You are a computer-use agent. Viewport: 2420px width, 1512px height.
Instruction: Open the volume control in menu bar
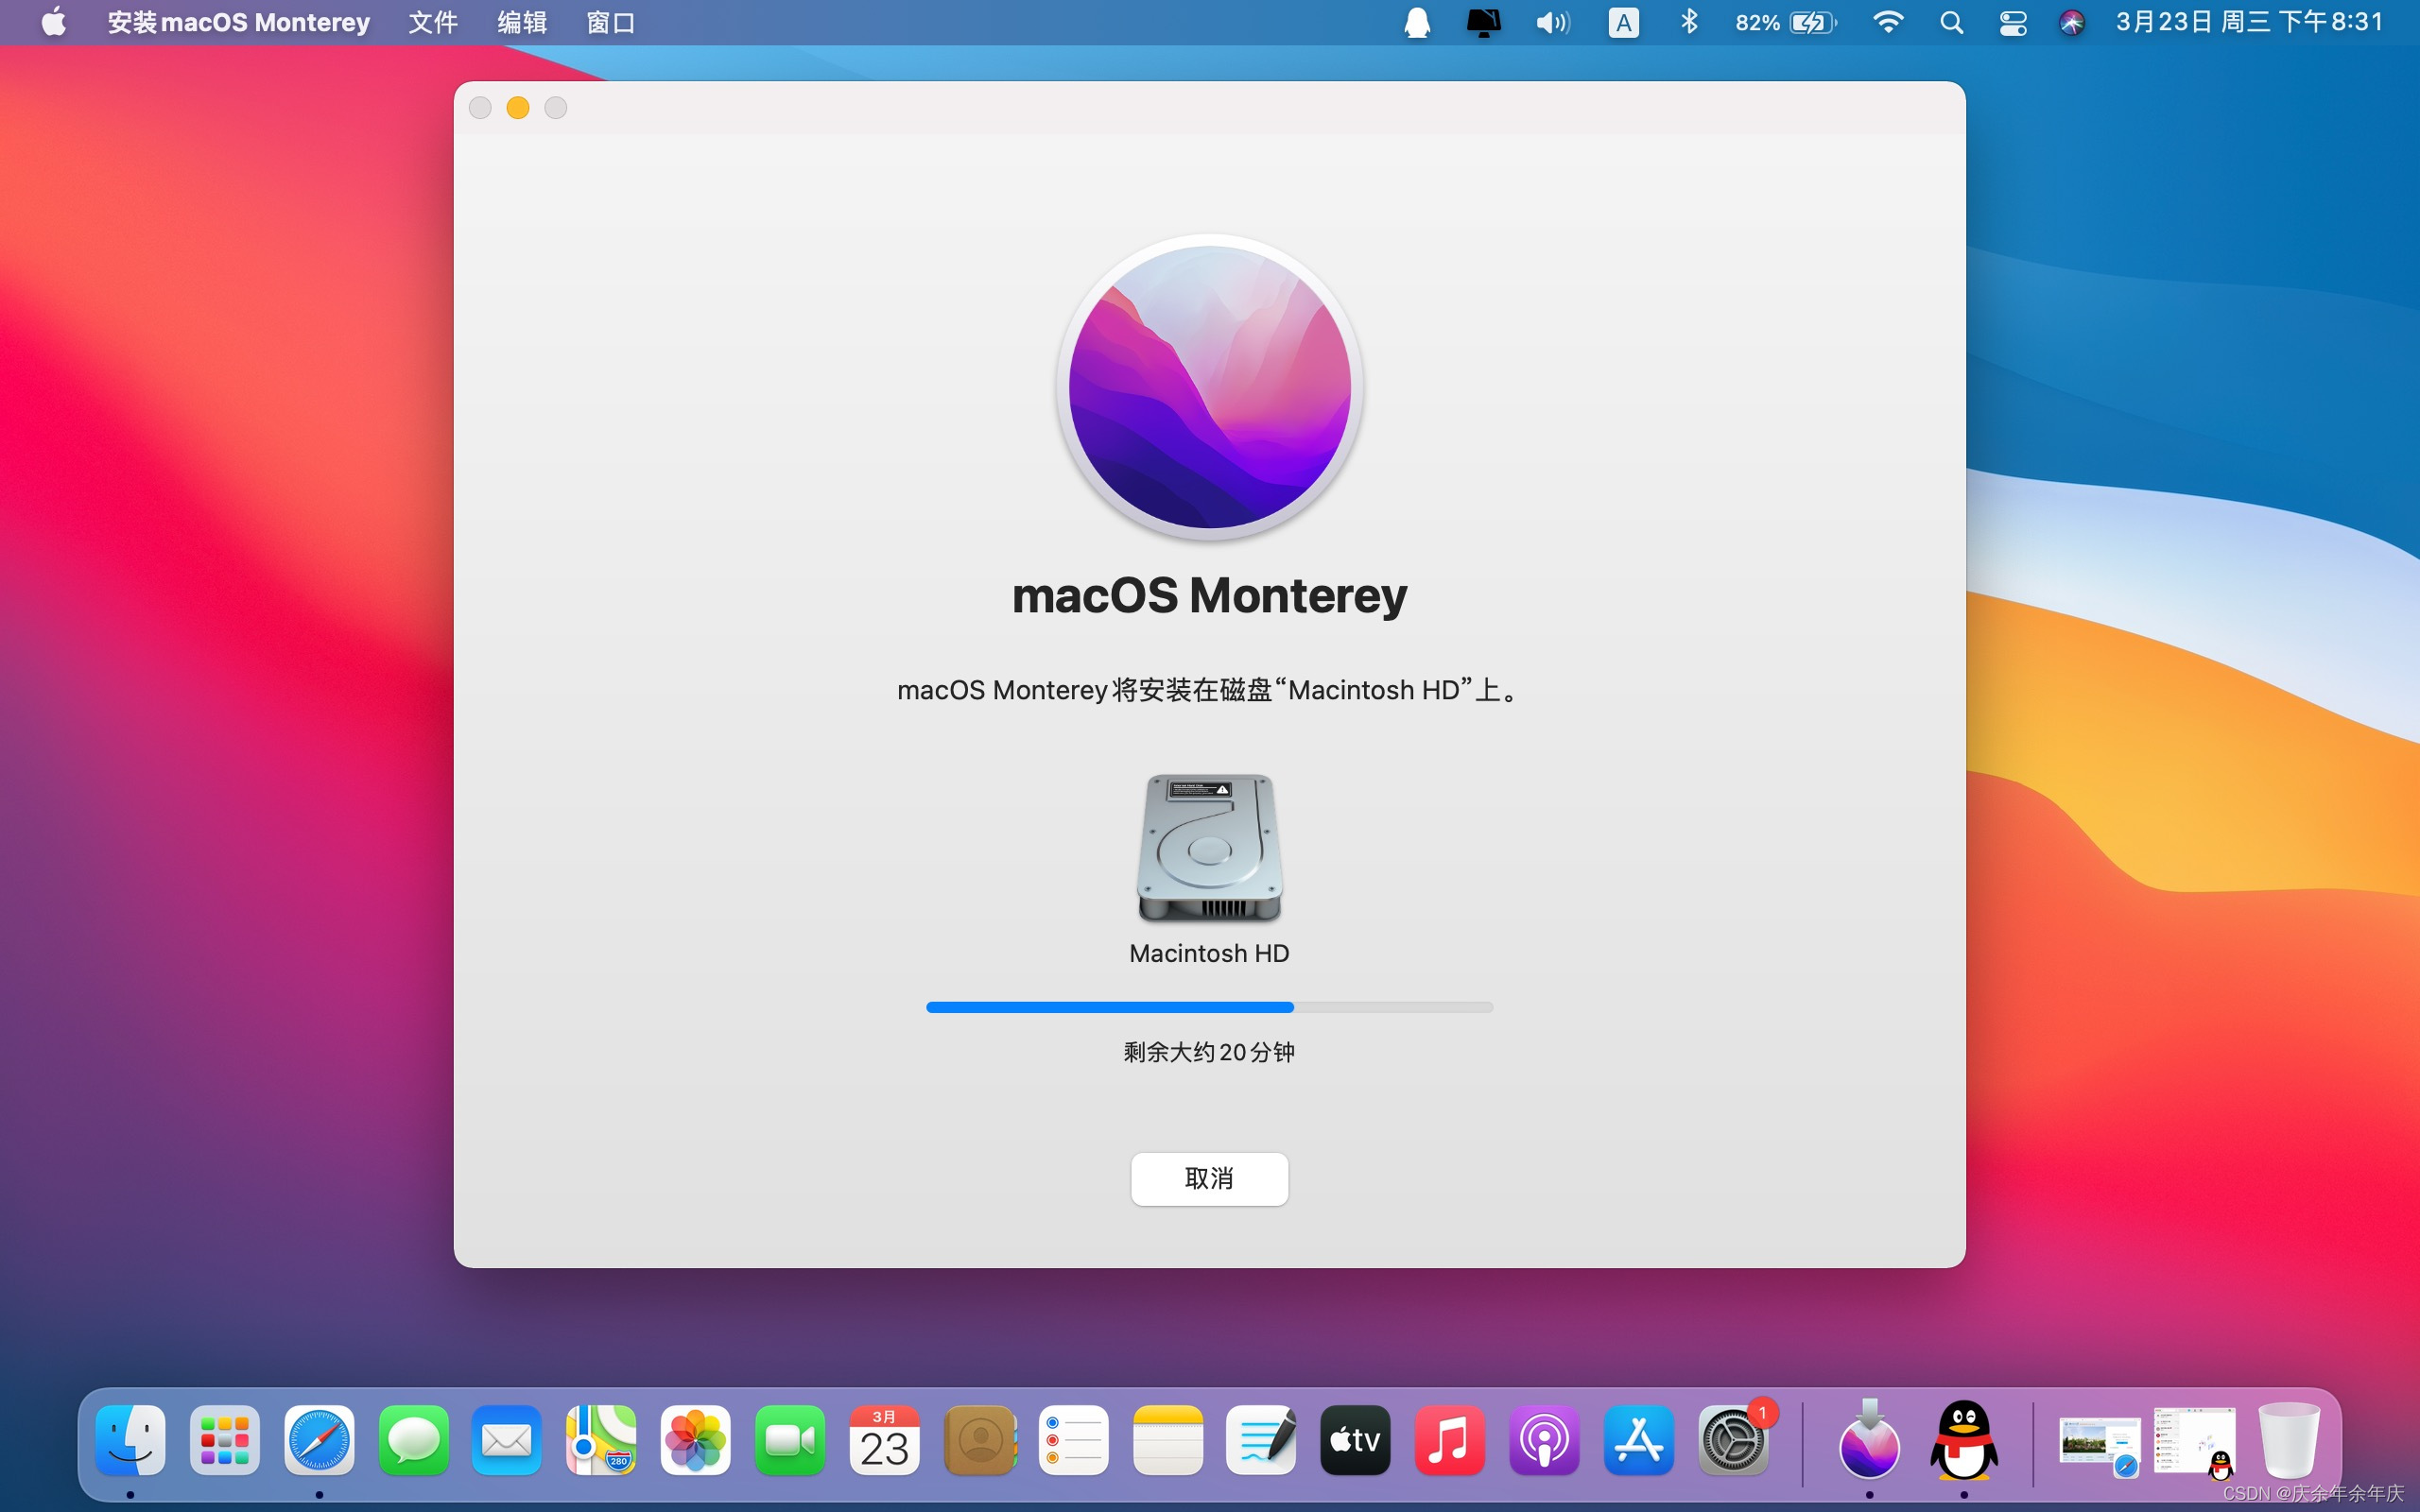(1552, 22)
